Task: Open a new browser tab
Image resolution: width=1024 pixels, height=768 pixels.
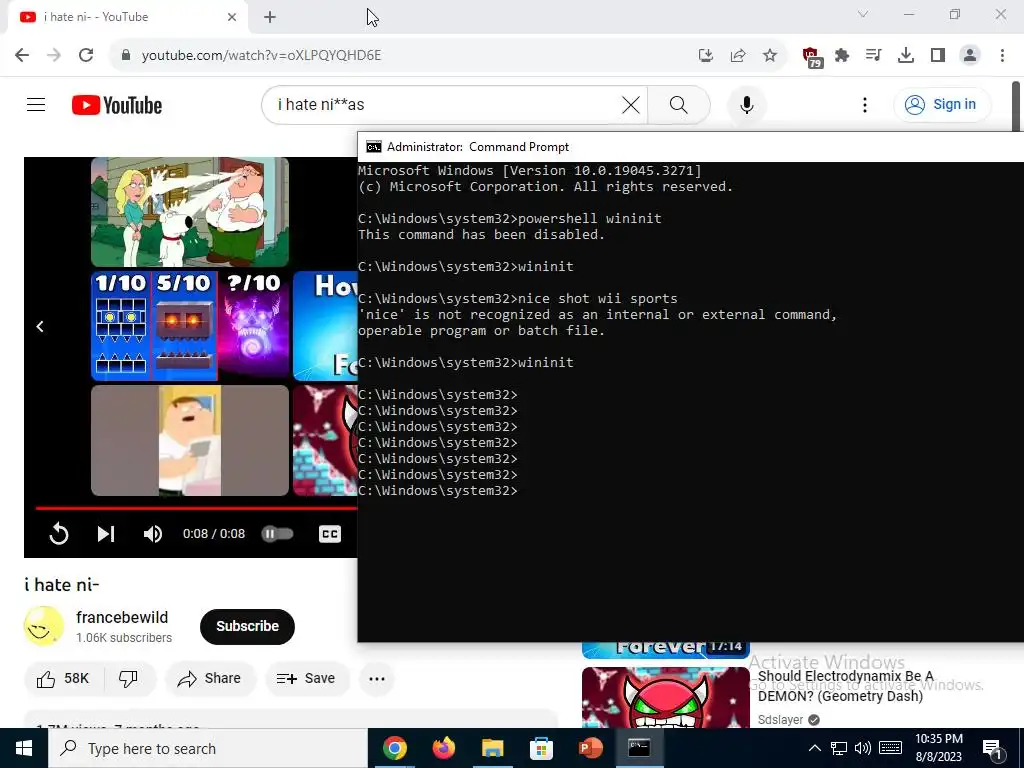Action: [x=270, y=17]
